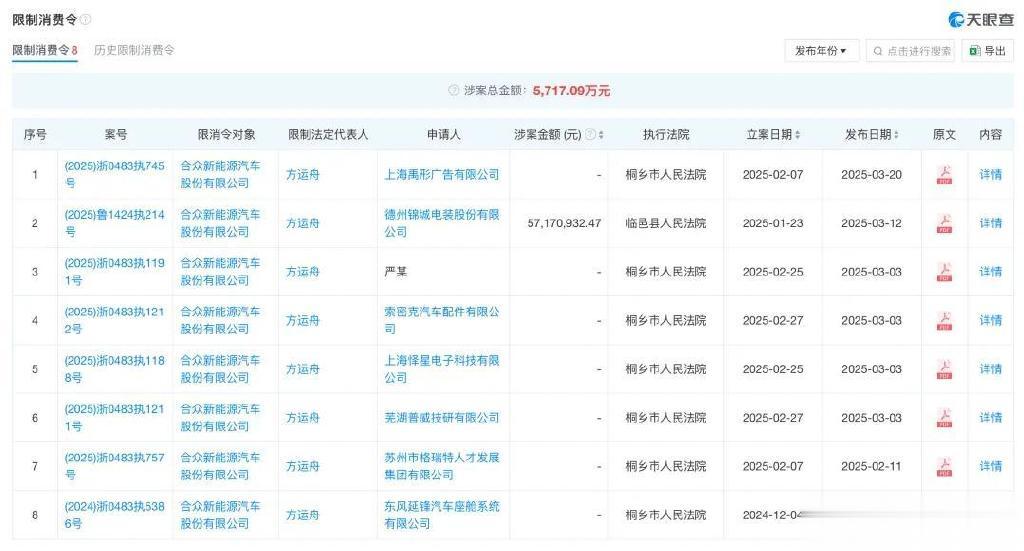Open PDF icon for 上海怿星电子科技 row

pyautogui.click(x=944, y=369)
